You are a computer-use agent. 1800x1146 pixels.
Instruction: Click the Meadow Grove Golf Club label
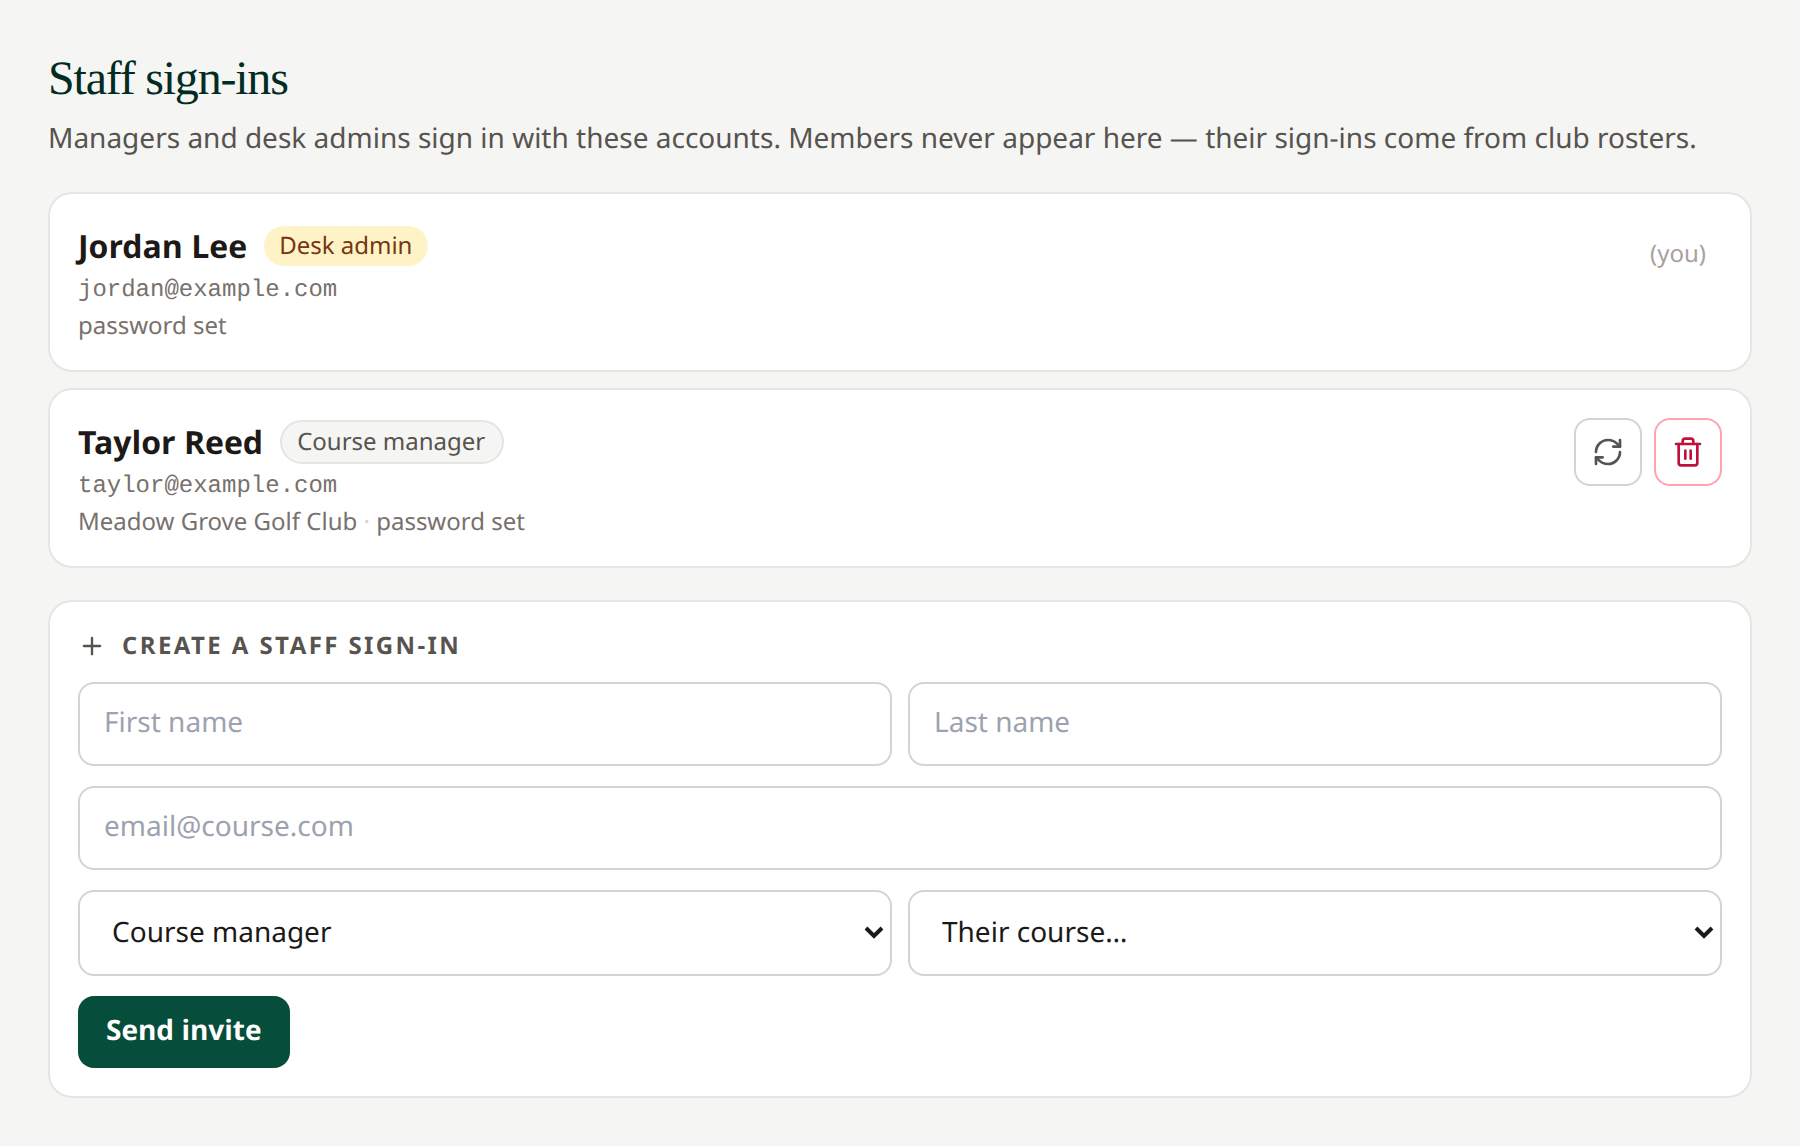pyautogui.click(x=217, y=522)
